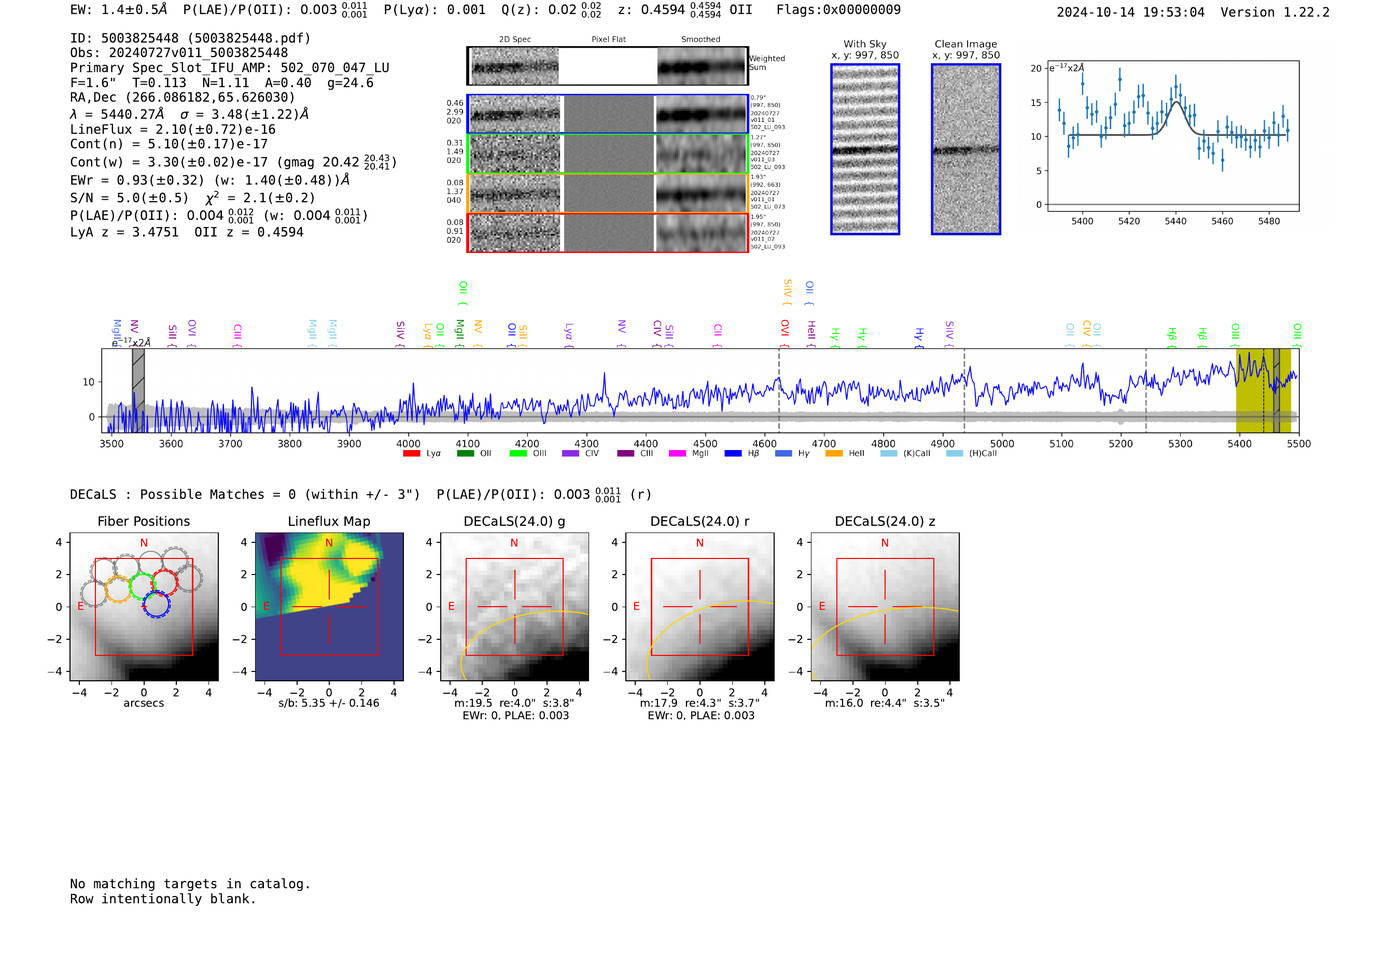Select the orange-bordered 2D spectrum row
The height and width of the screenshot is (953, 1400).
pos(608,193)
